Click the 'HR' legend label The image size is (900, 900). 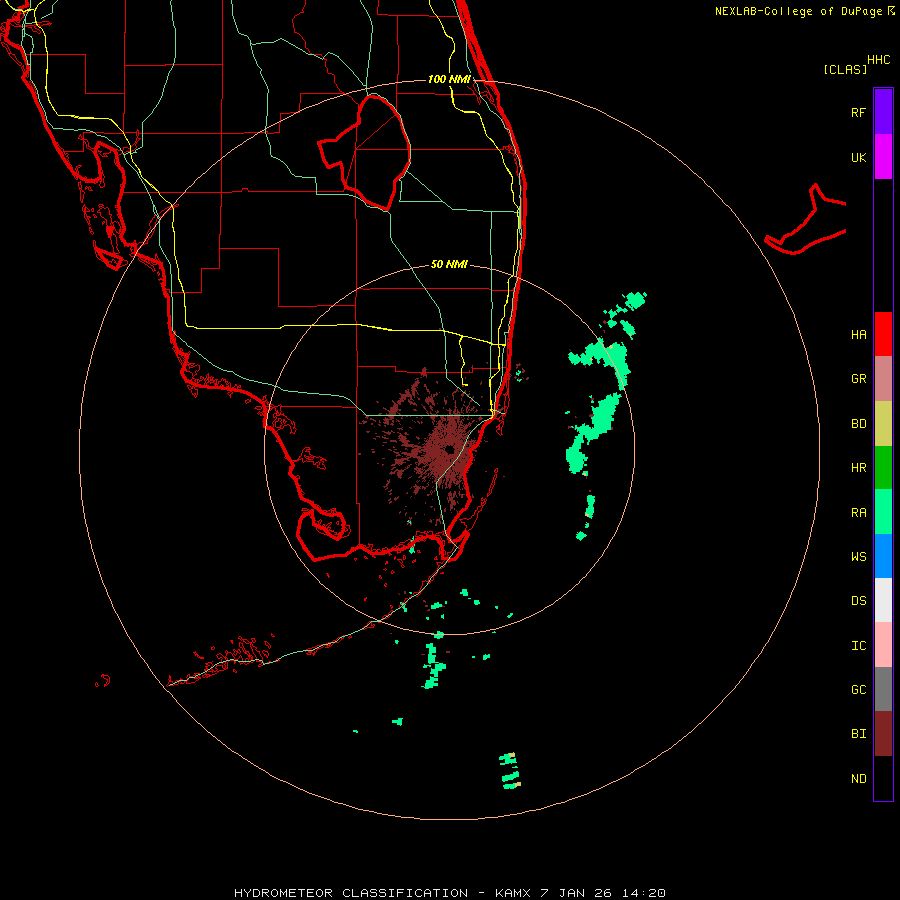[858, 468]
